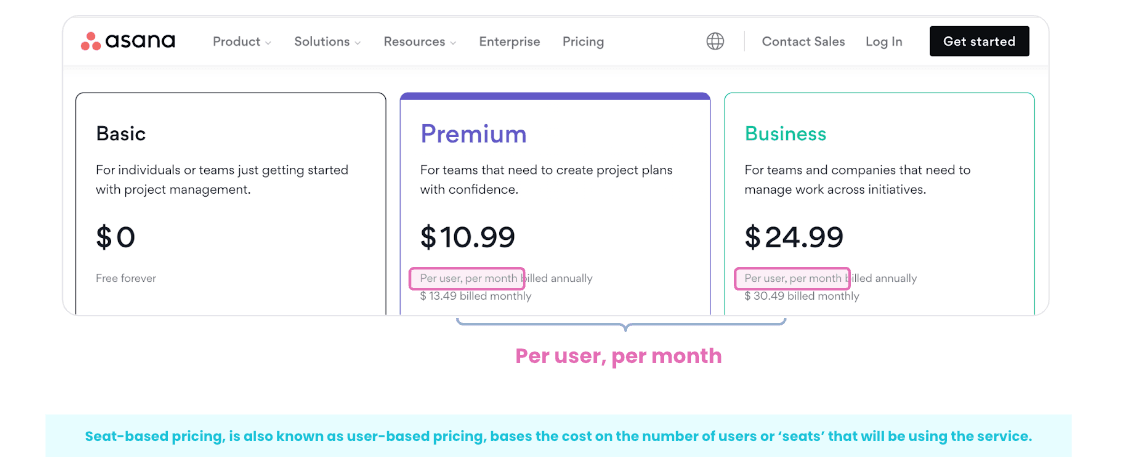The image size is (1139, 476).
Task: Go to the Pricing page
Action: tap(583, 42)
